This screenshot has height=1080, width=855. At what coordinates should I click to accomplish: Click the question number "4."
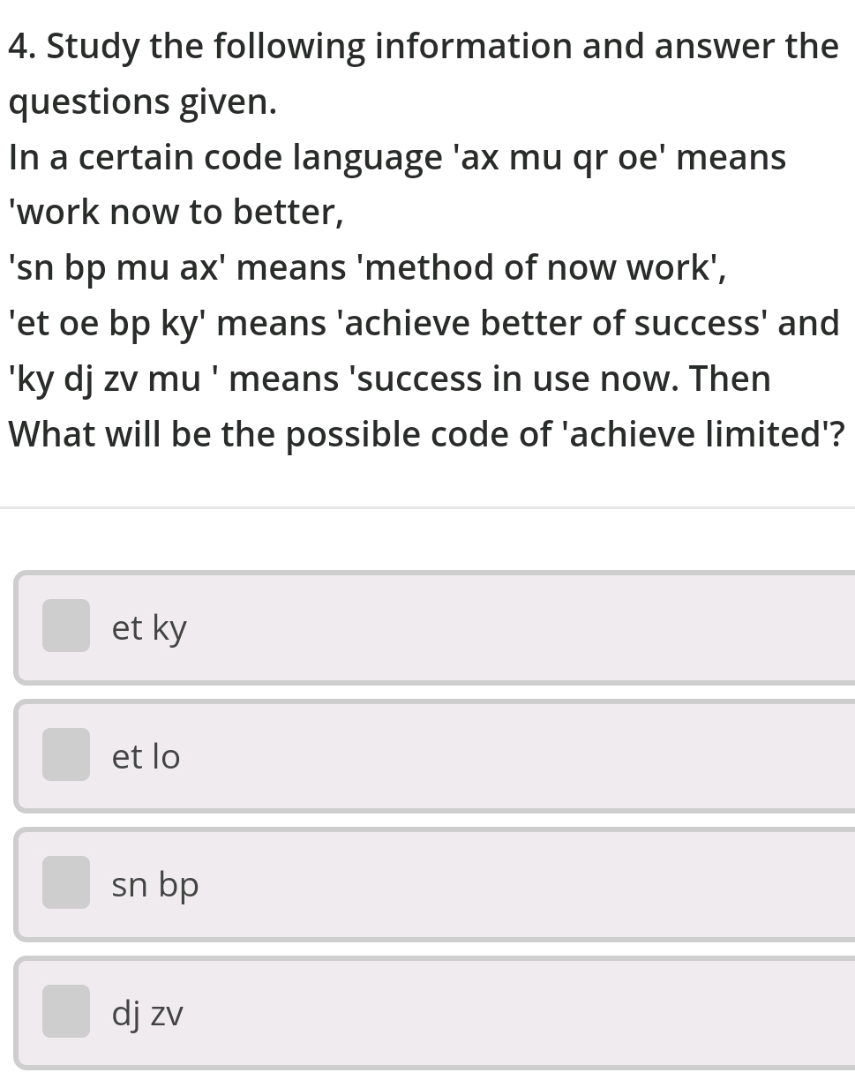pyautogui.click(x=22, y=46)
